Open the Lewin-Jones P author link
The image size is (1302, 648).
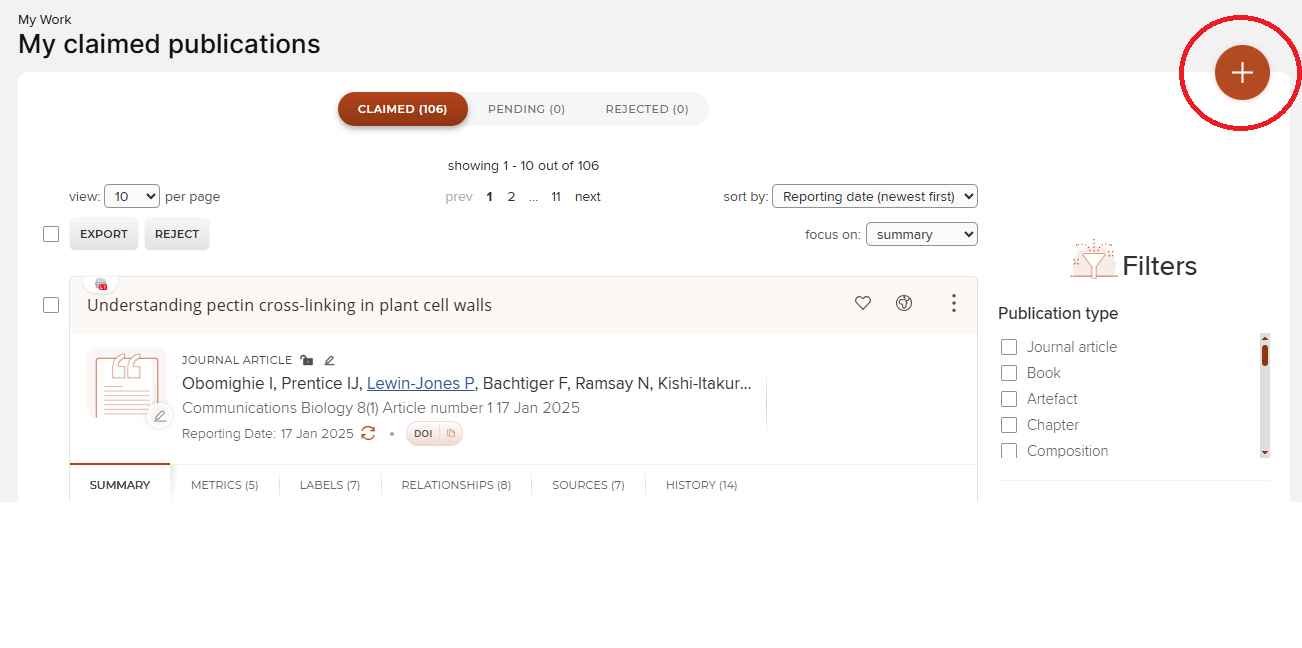coord(421,384)
